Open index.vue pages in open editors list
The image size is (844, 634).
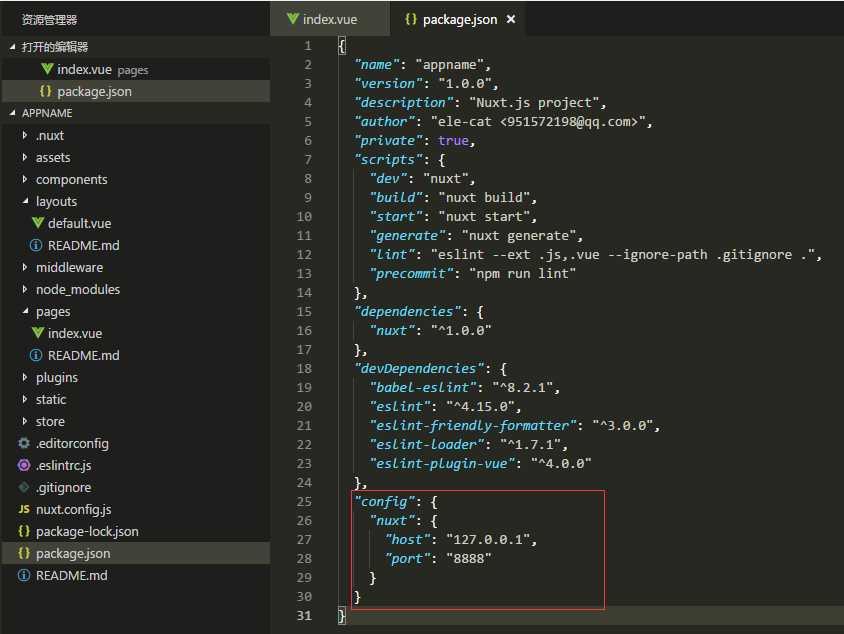click(136, 69)
